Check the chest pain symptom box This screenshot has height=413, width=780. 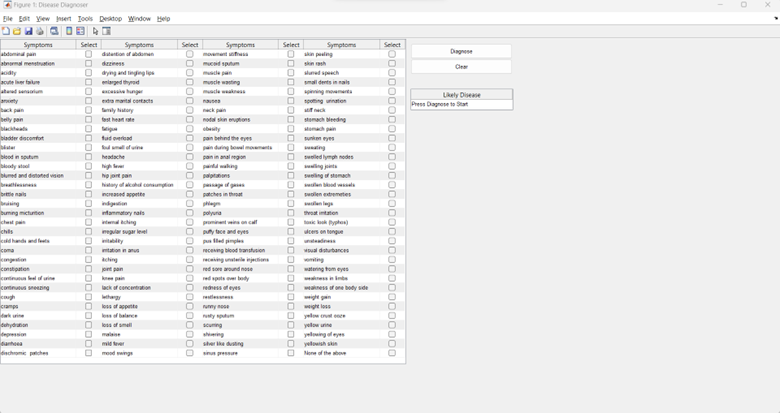pos(89,222)
